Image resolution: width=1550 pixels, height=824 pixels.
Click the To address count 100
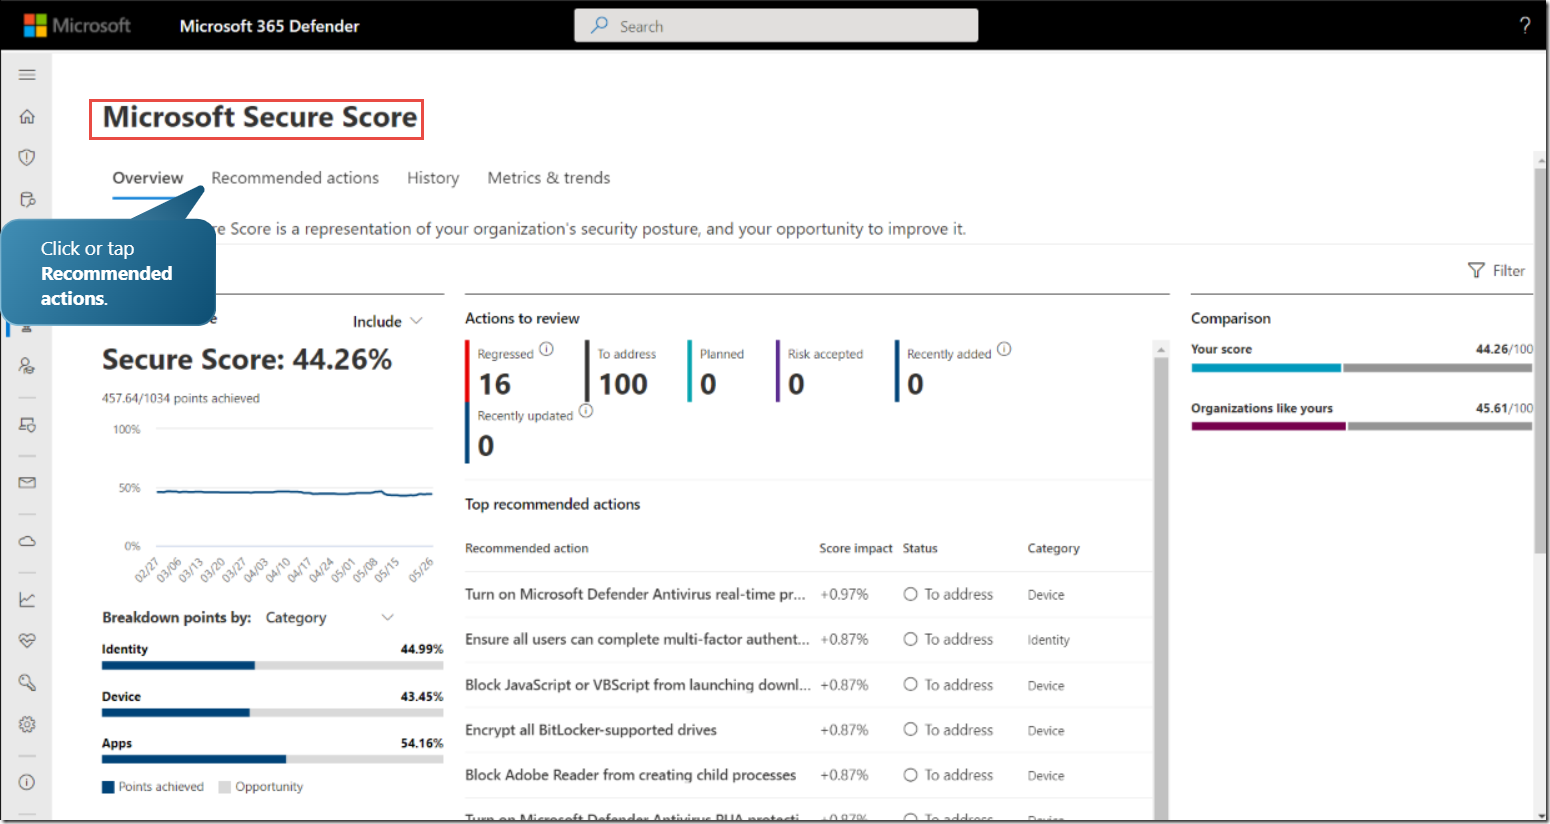[x=623, y=384]
